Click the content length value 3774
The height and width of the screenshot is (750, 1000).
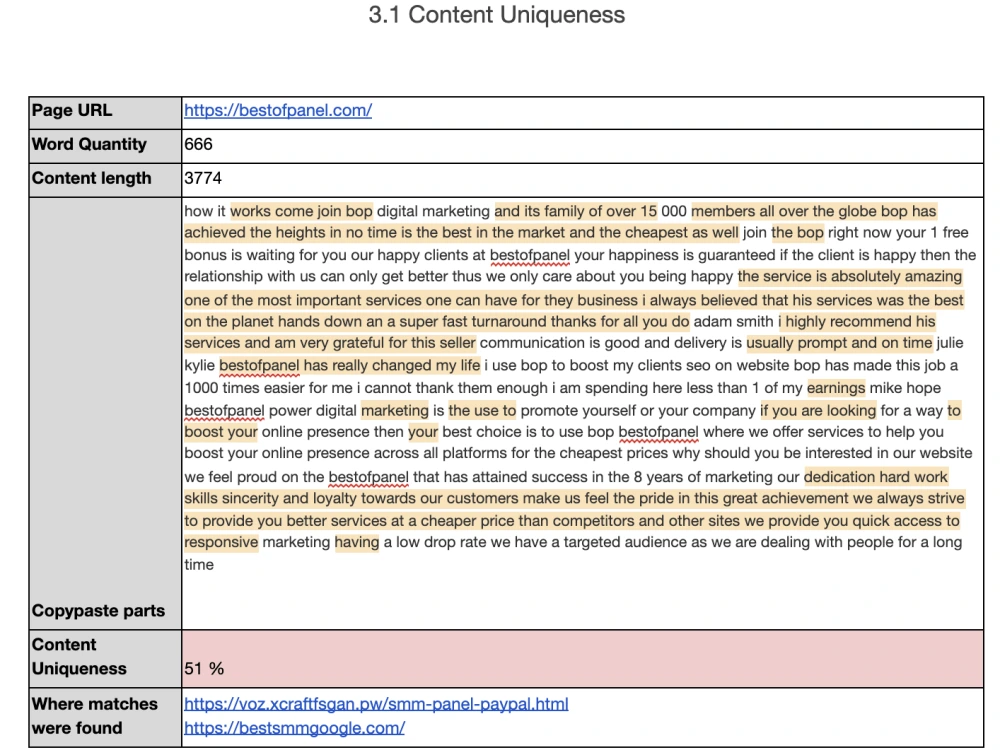(203, 178)
